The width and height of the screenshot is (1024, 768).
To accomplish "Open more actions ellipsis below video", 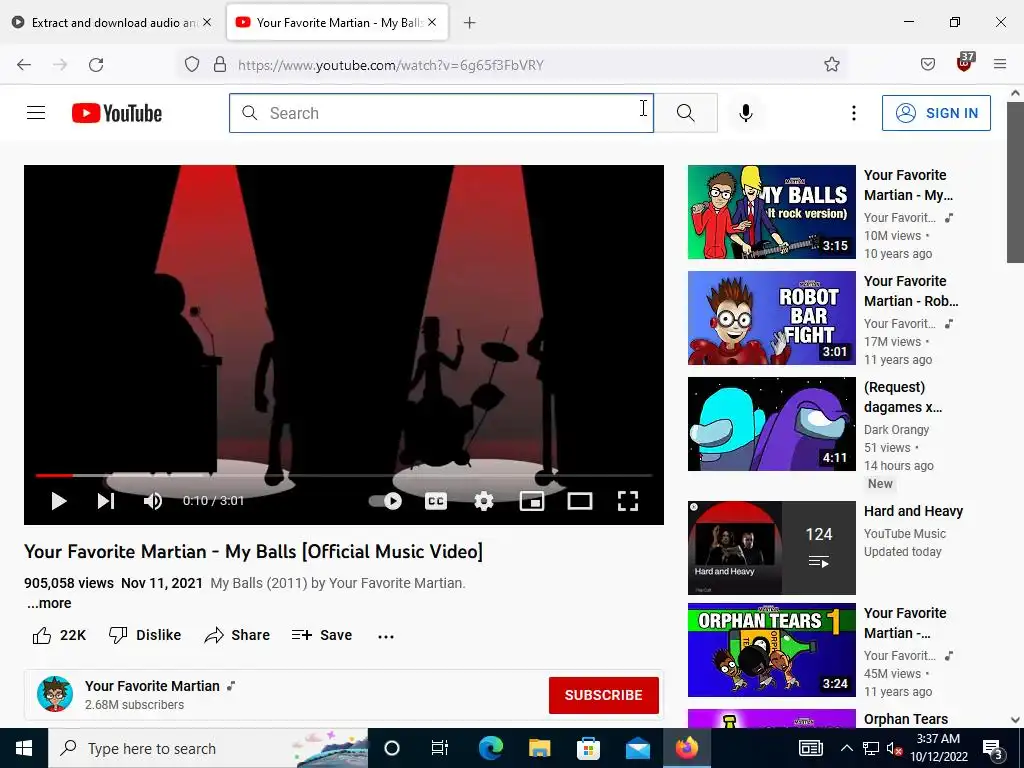I will (386, 636).
